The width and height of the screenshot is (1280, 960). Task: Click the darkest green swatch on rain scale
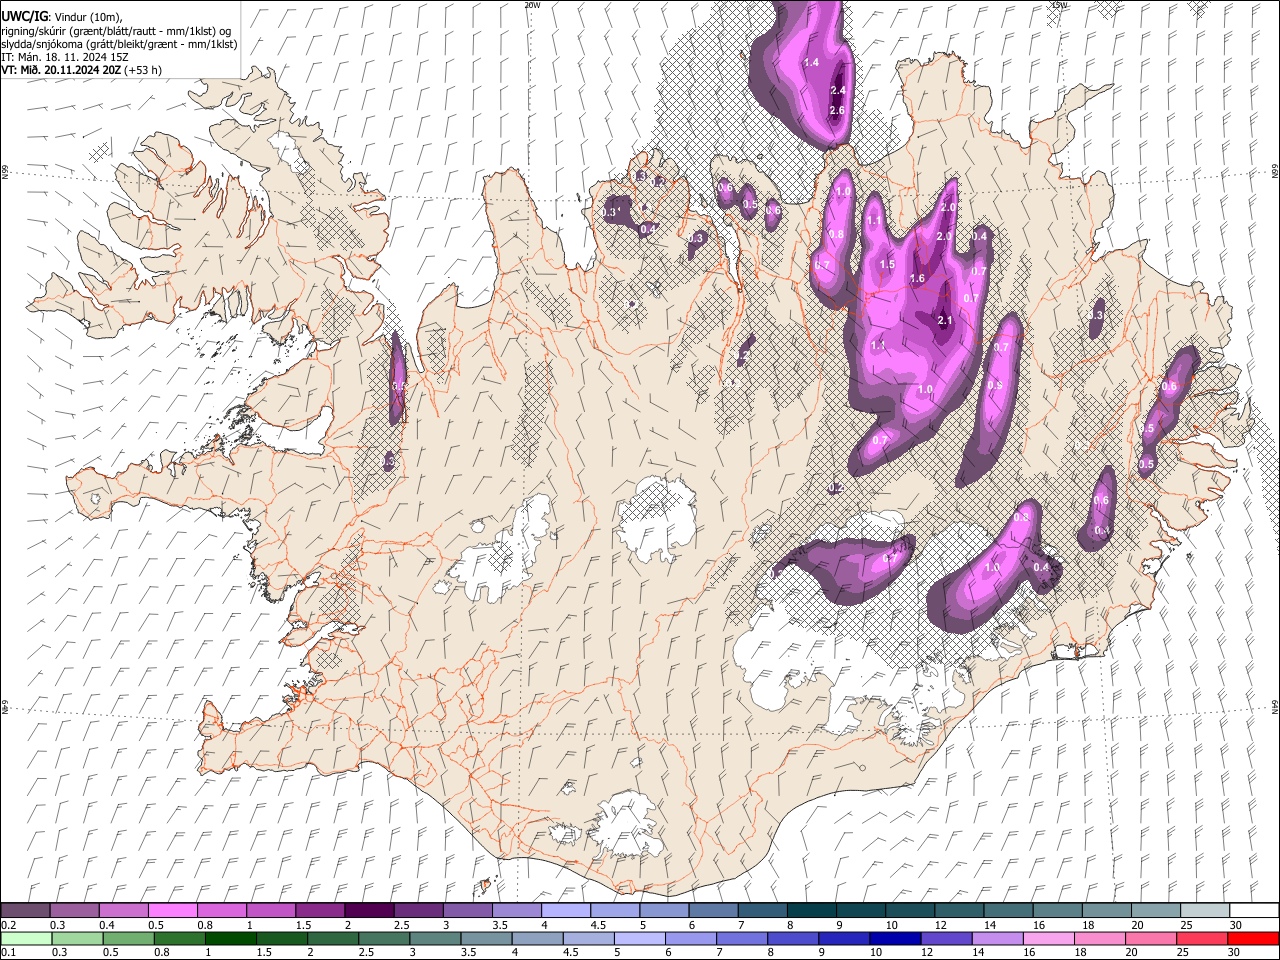(231, 938)
